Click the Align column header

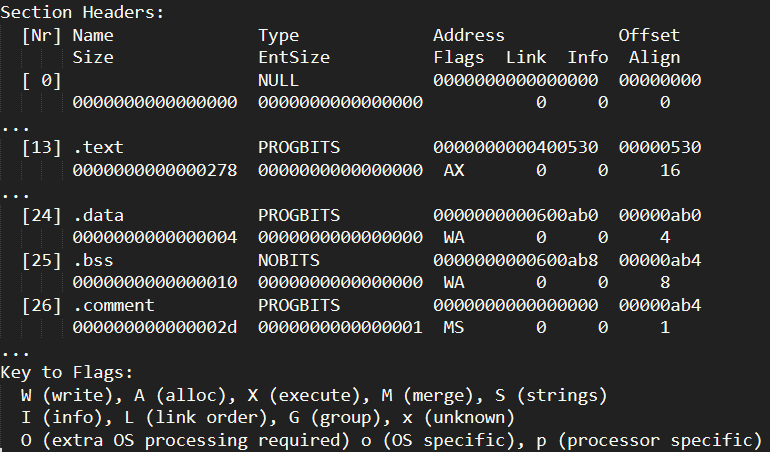point(654,57)
